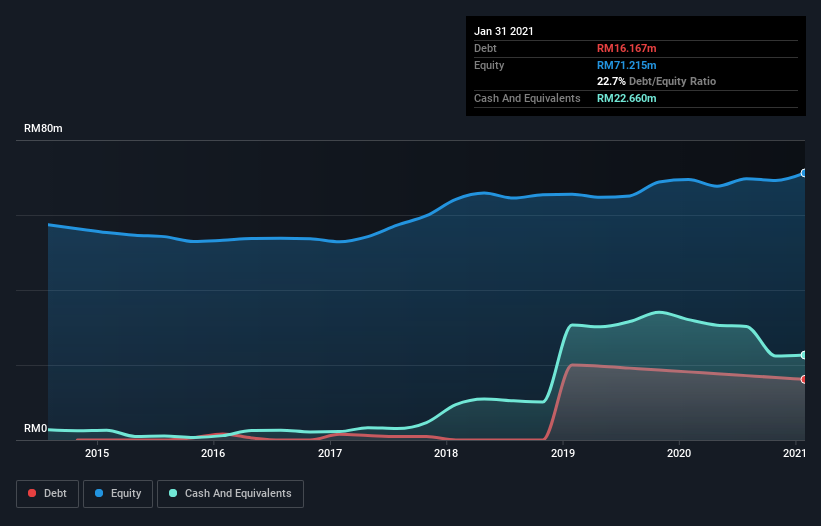Click the 2018 x-axis label

click(446, 453)
